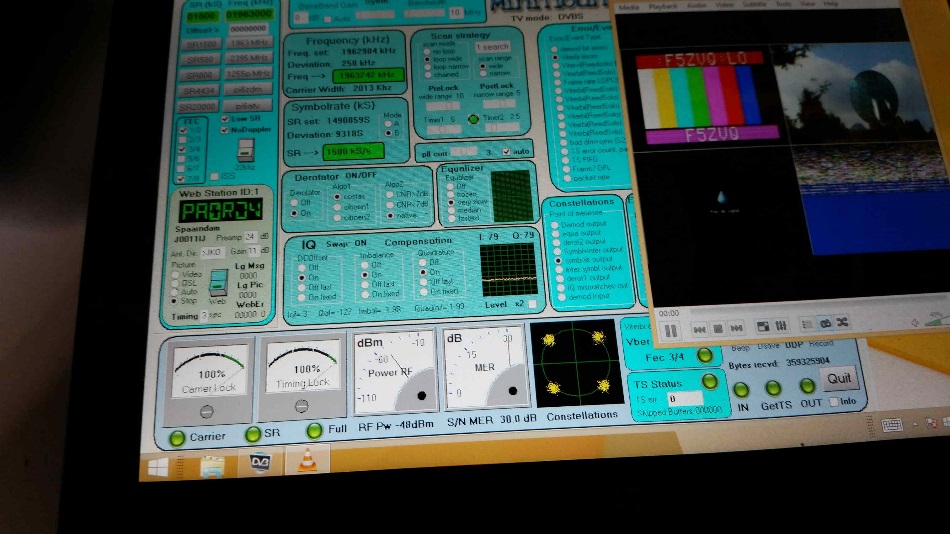Flip the Web toggle switch
Screen dimensions: 950x534
(218, 283)
